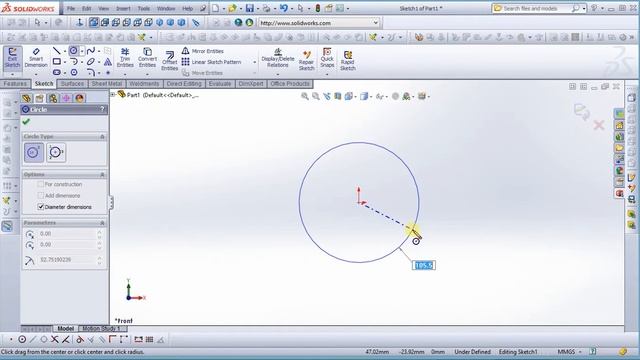Switch to the Motion Study 1 tab
This screenshot has width=640, height=360.
(x=101, y=329)
